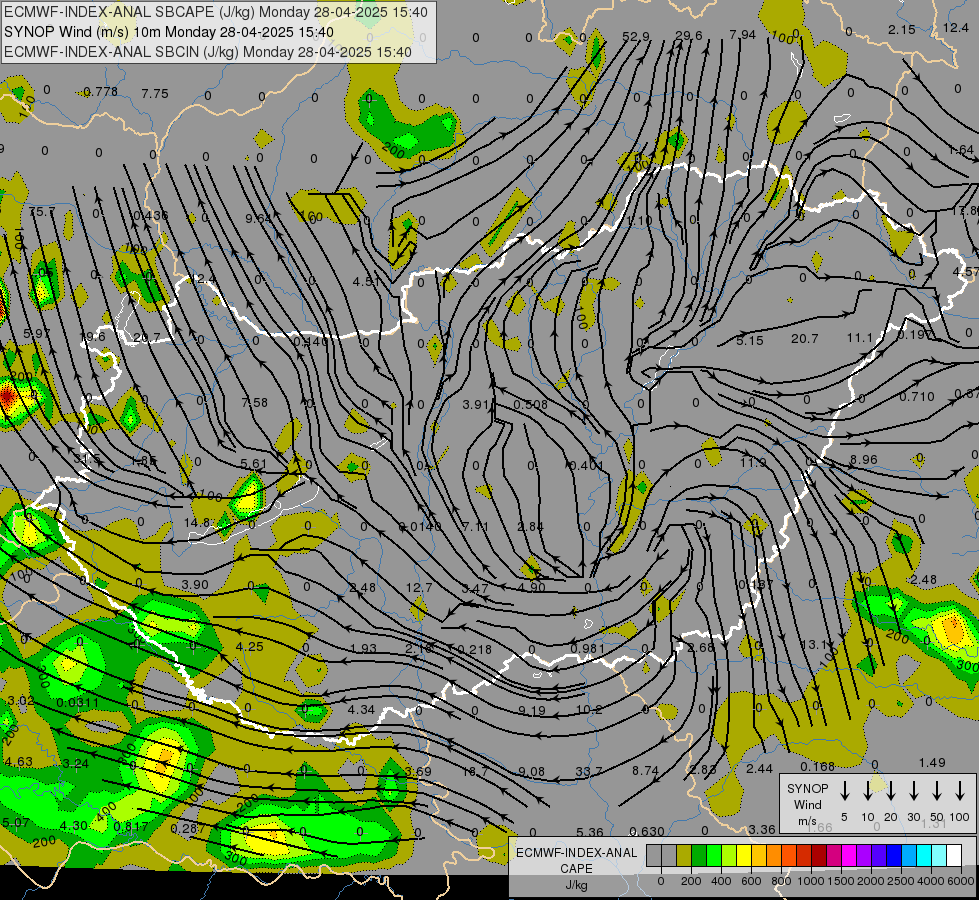Select the olive CAPE legend swatch
This screenshot has height=900, width=979.
pyautogui.click(x=684, y=856)
